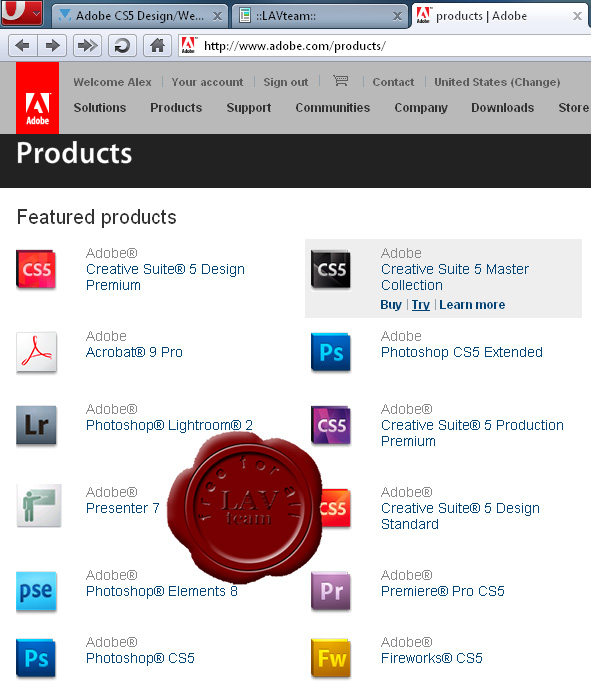Open Premiere Pro CS5 link
Screen dimensions: 591x683
coord(442,591)
